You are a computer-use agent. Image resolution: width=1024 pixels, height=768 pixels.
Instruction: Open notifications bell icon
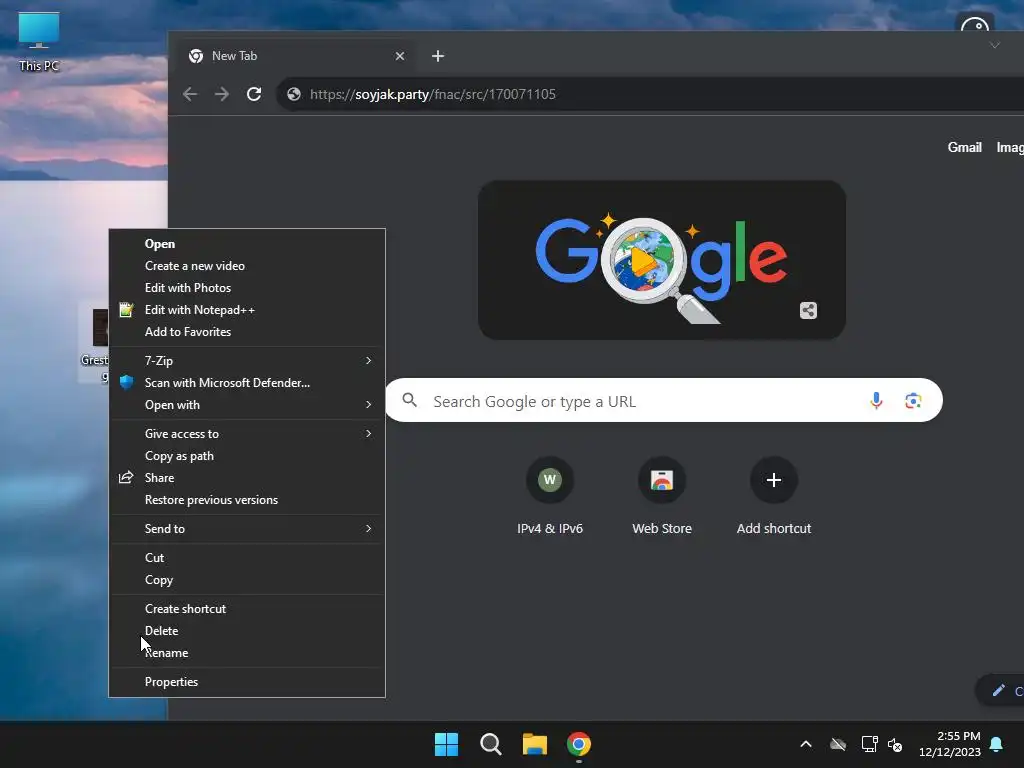pyautogui.click(x=997, y=744)
